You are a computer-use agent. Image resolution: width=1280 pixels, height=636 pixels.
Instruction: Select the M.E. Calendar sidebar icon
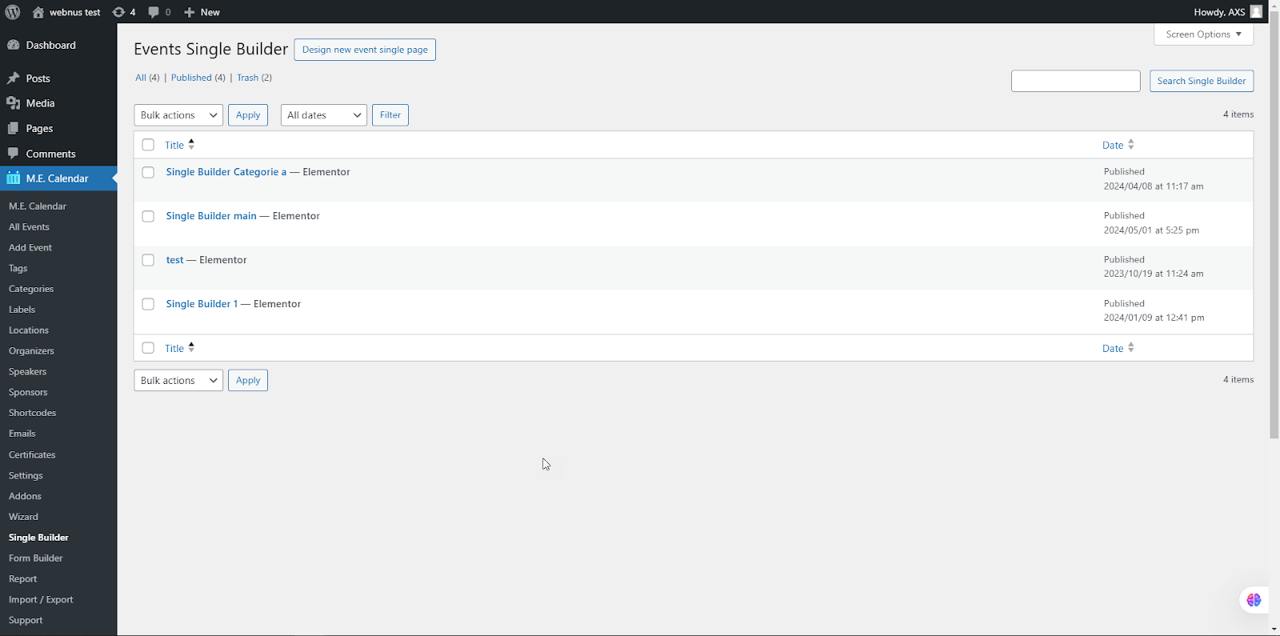pyautogui.click(x=11, y=178)
